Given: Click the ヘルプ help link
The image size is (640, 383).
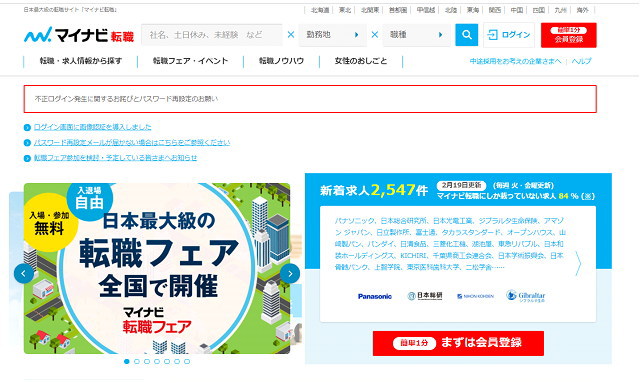Looking at the screenshot, I should (582, 61).
